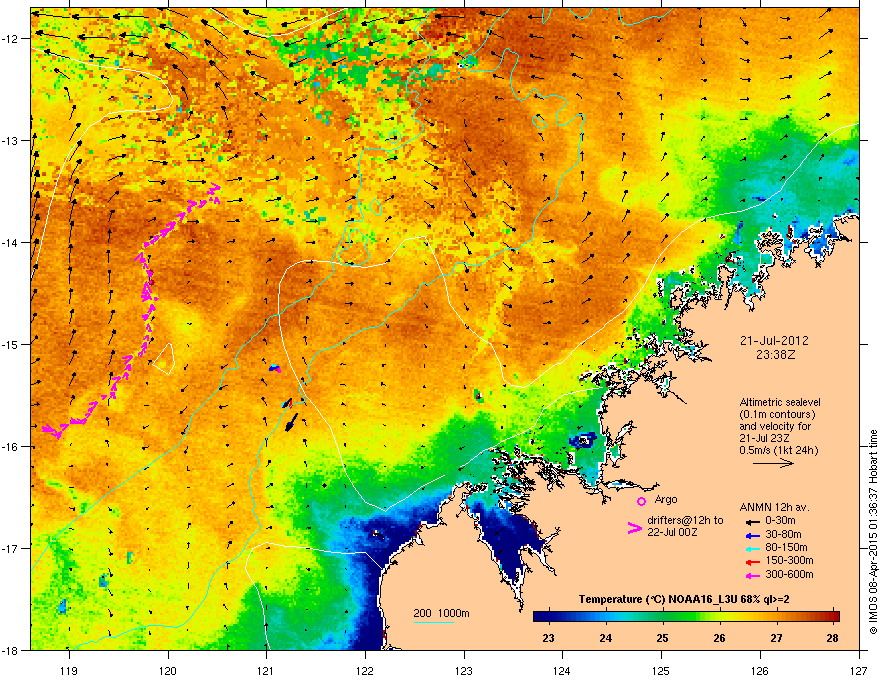Select the '300-600m' depth label
This screenshot has height=680, width=880.
pos(789,574)
